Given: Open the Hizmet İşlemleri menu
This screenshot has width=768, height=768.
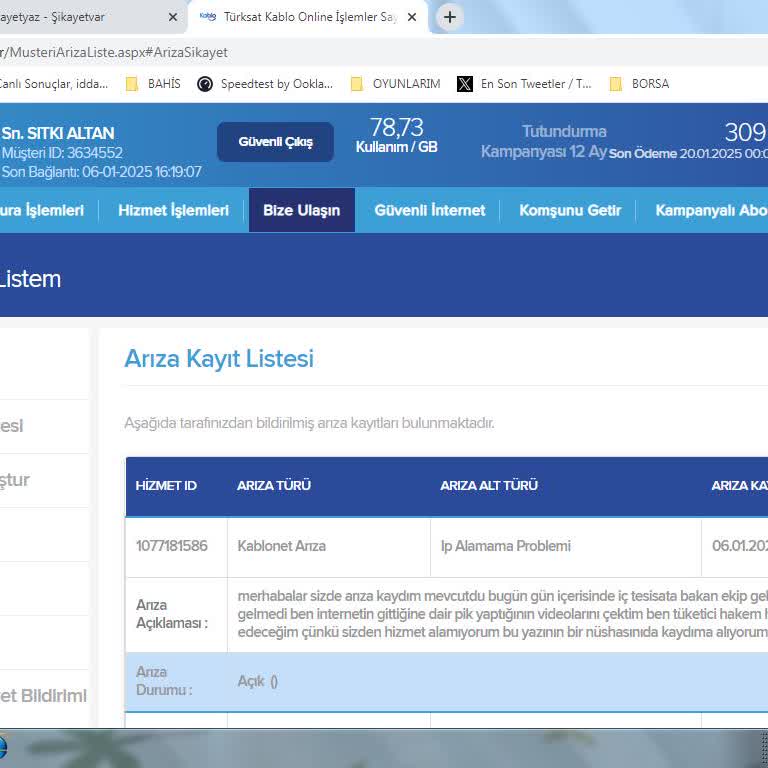Looking at the screenshot, I should point(173,210).
